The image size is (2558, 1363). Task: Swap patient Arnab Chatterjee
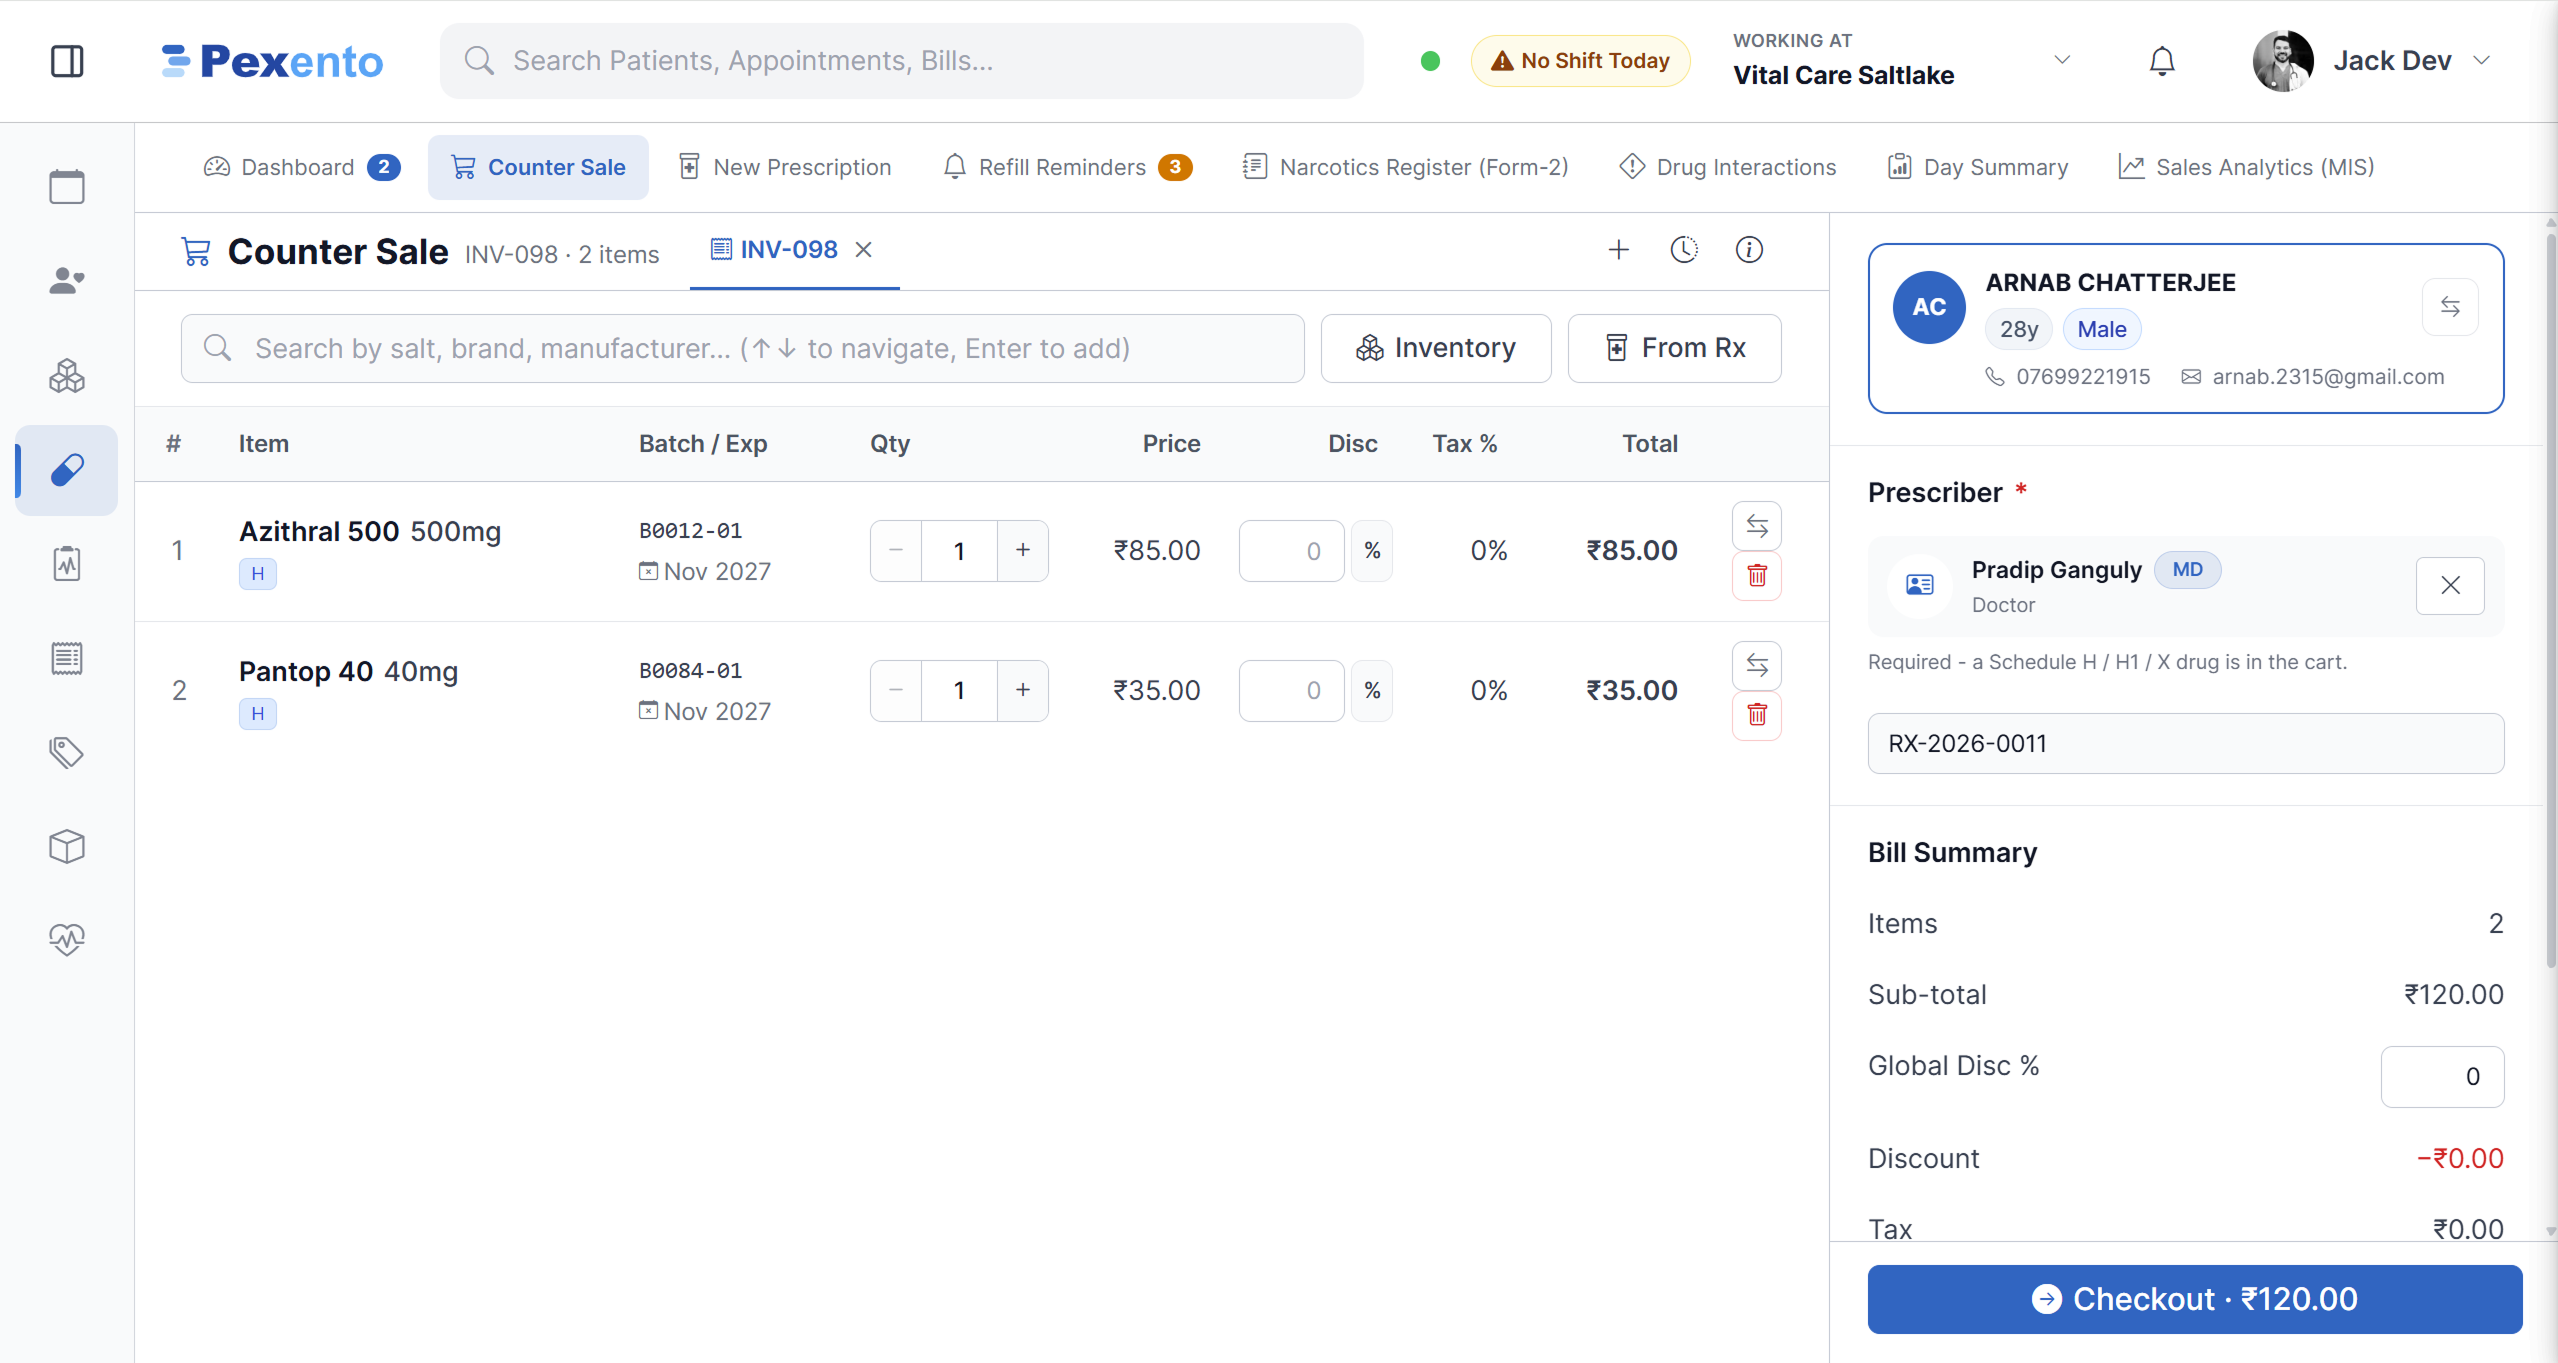2450,306
